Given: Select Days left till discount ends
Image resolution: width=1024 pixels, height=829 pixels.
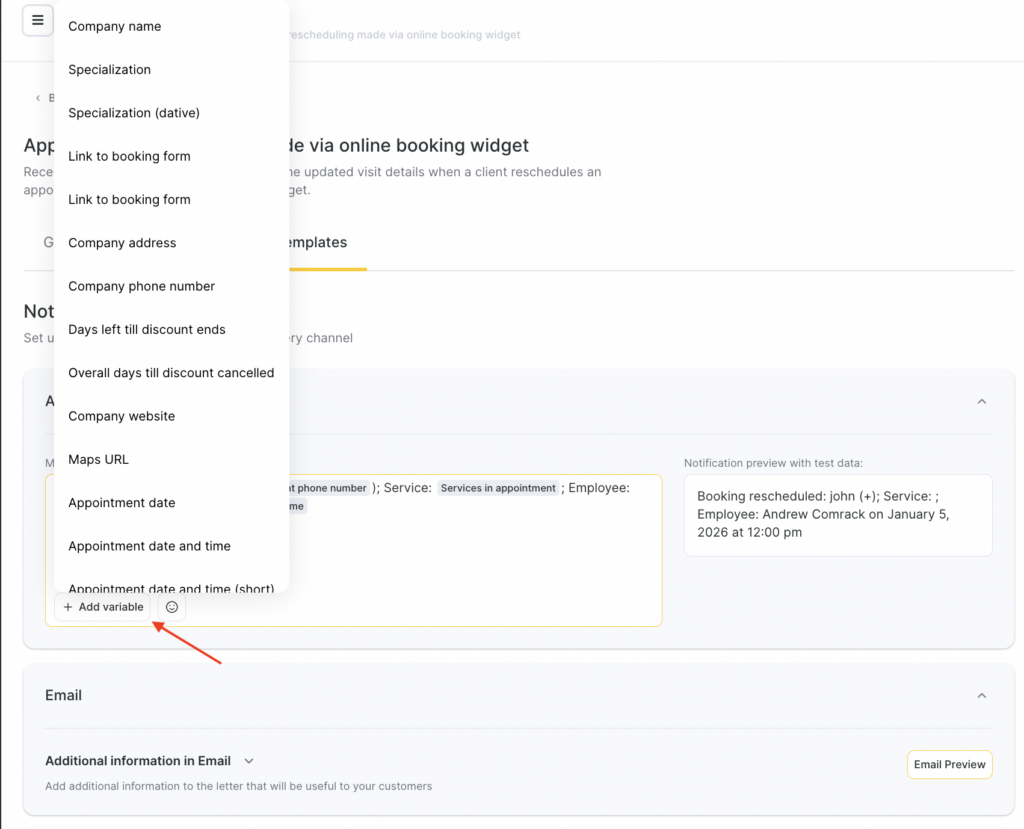Looking at the screenshot, I should (147, 330).
